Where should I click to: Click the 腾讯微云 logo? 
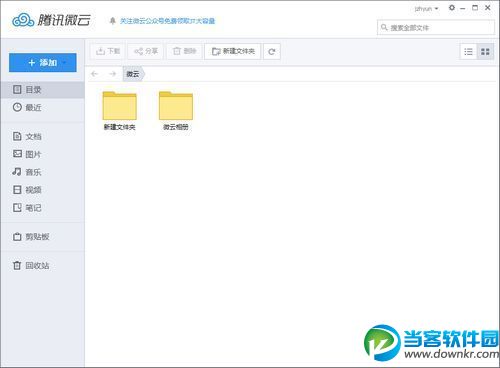pos(51,20)
